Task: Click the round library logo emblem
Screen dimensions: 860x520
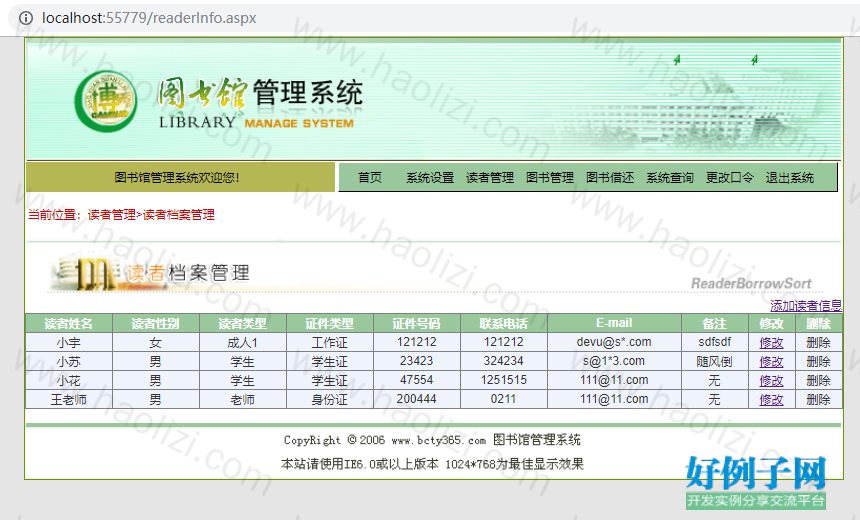Action: coord(106,101)
